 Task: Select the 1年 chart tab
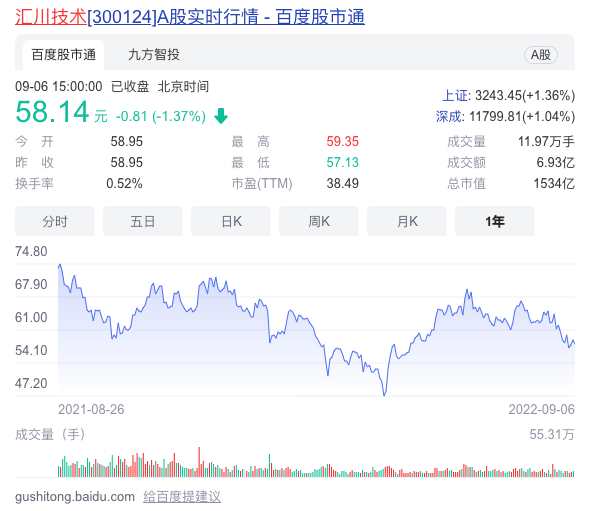click(495, 221)
